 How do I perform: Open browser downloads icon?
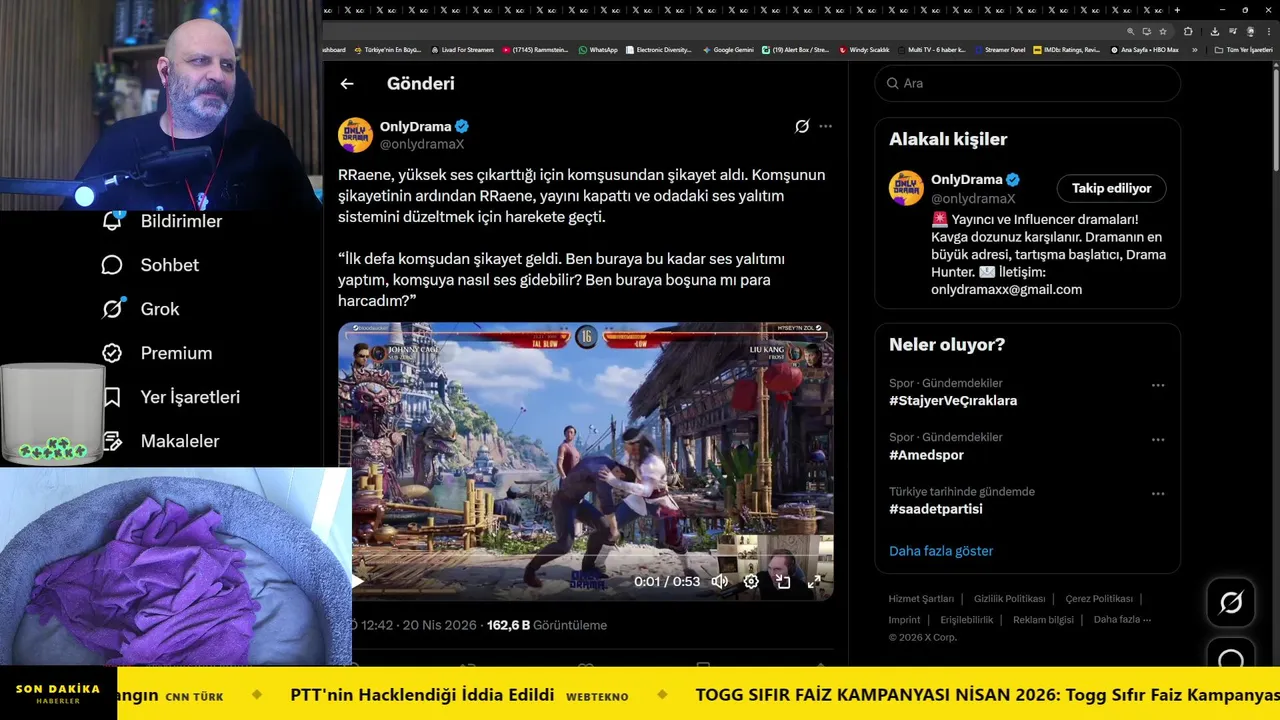click(x=1214, y=31)
